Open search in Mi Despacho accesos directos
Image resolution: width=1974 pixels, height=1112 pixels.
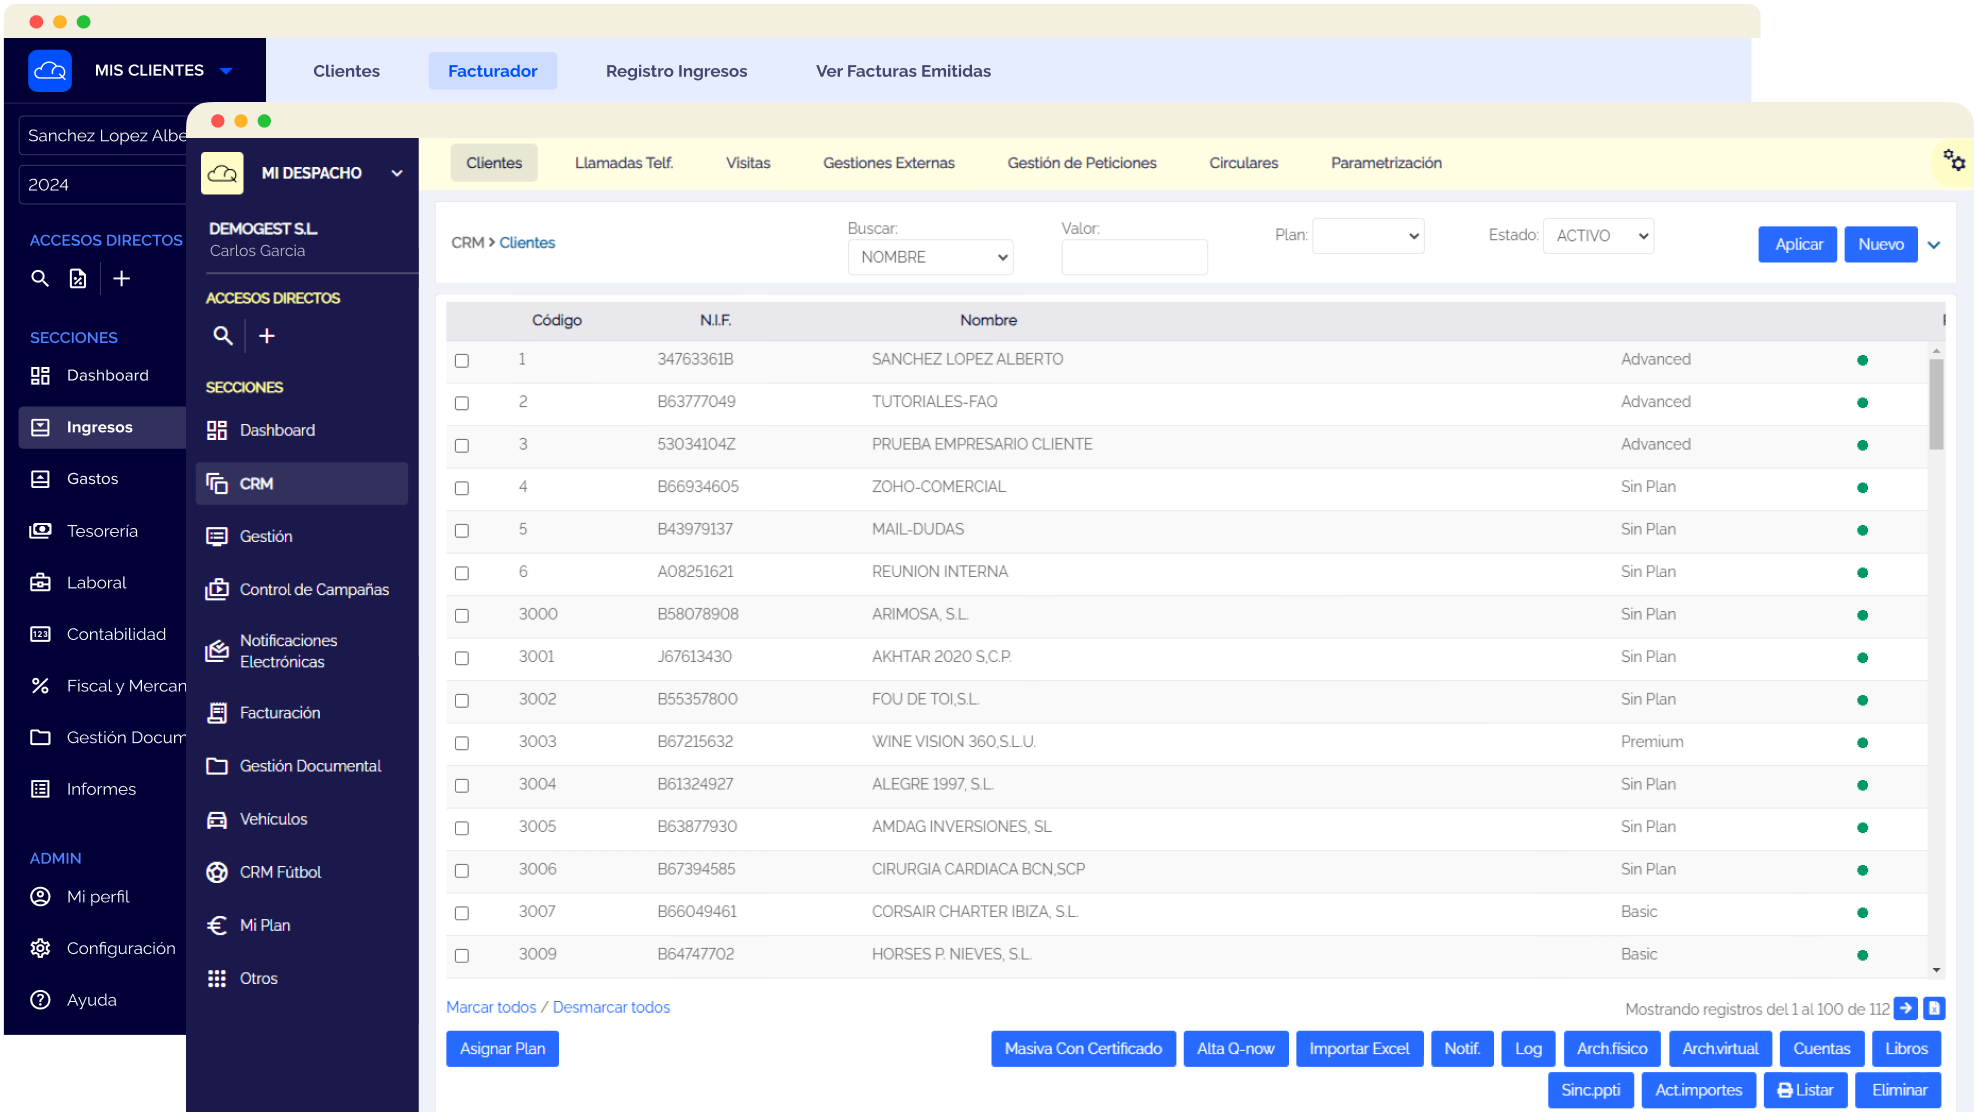point(223,336)
